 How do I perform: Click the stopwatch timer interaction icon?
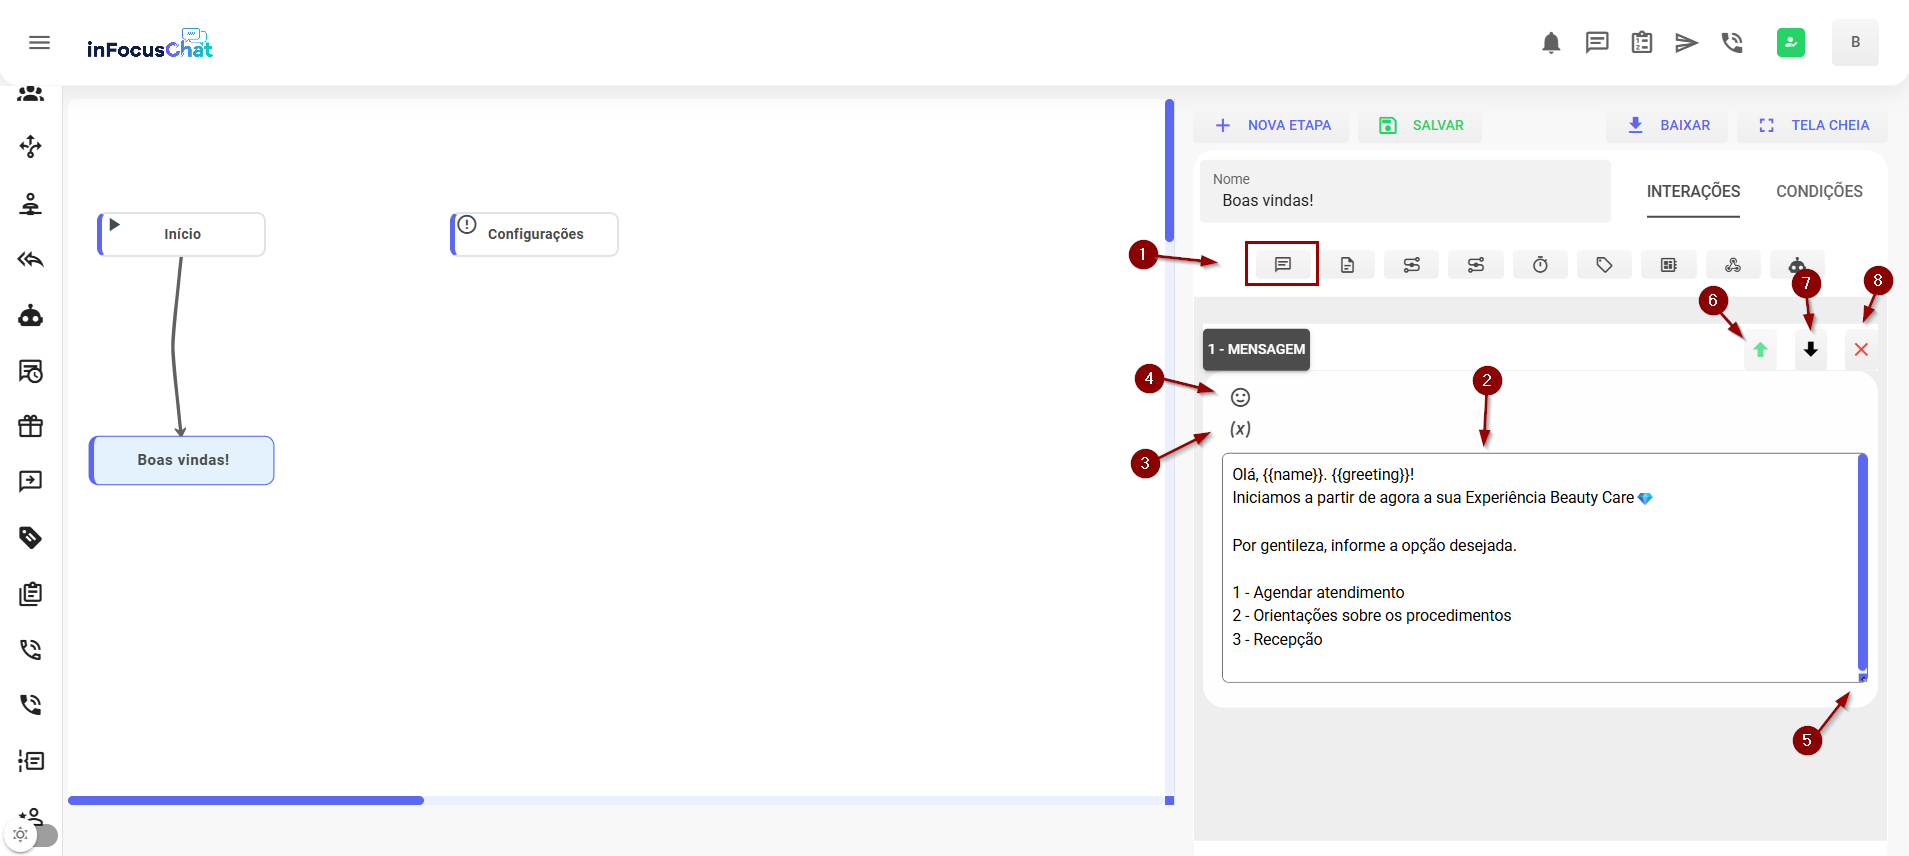[1540, 265]
